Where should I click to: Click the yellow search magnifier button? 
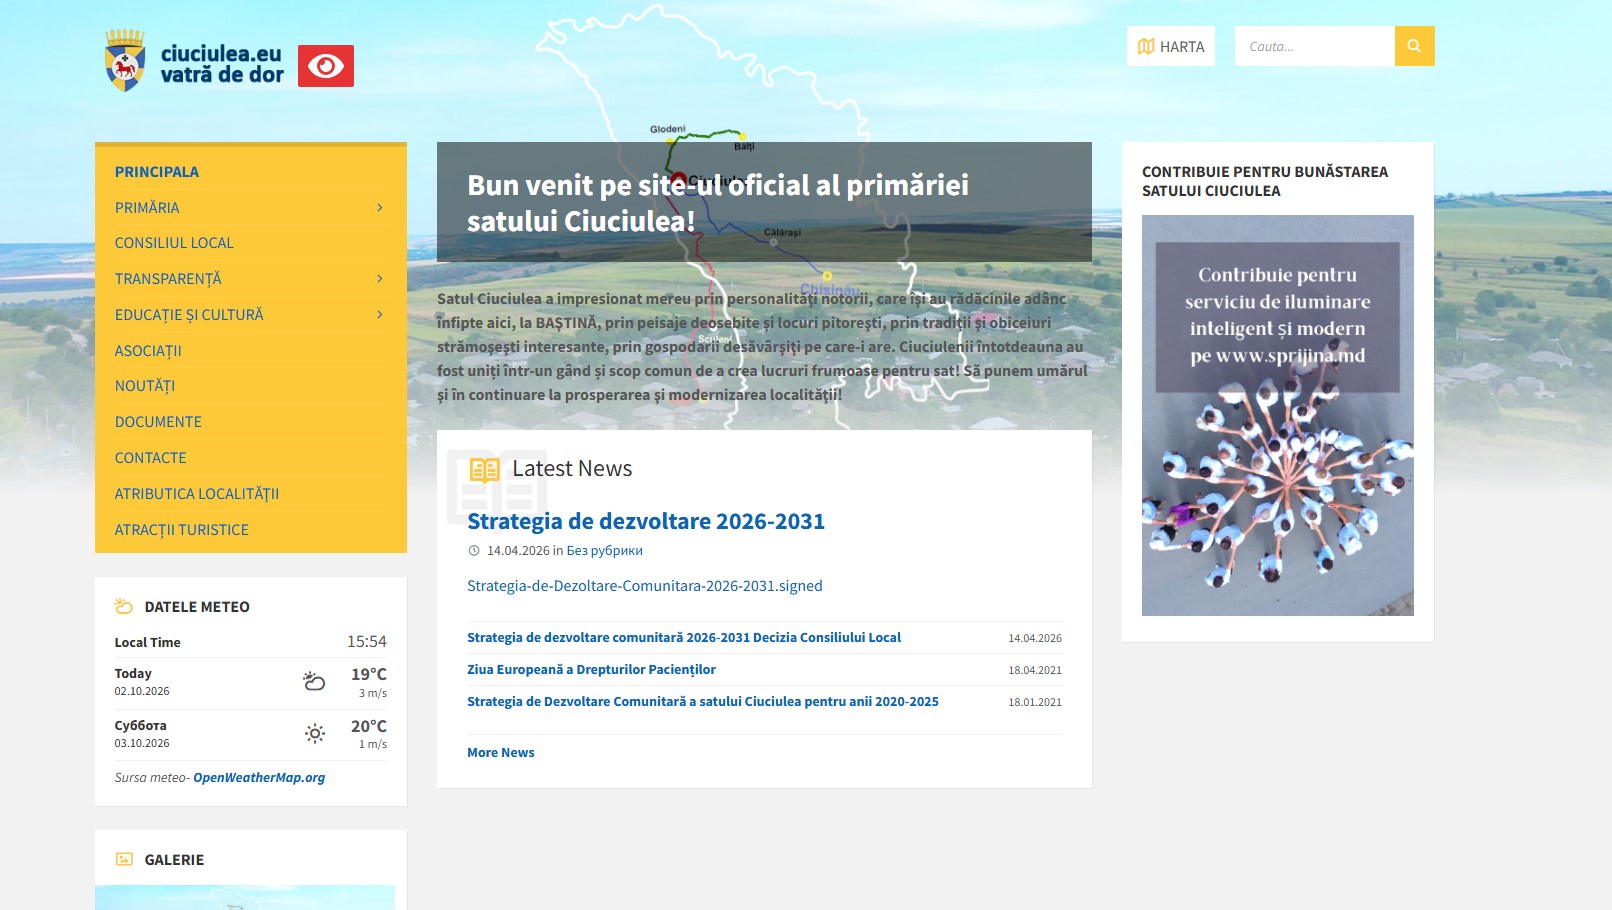pyautogui.click(x=1414, y=46)
